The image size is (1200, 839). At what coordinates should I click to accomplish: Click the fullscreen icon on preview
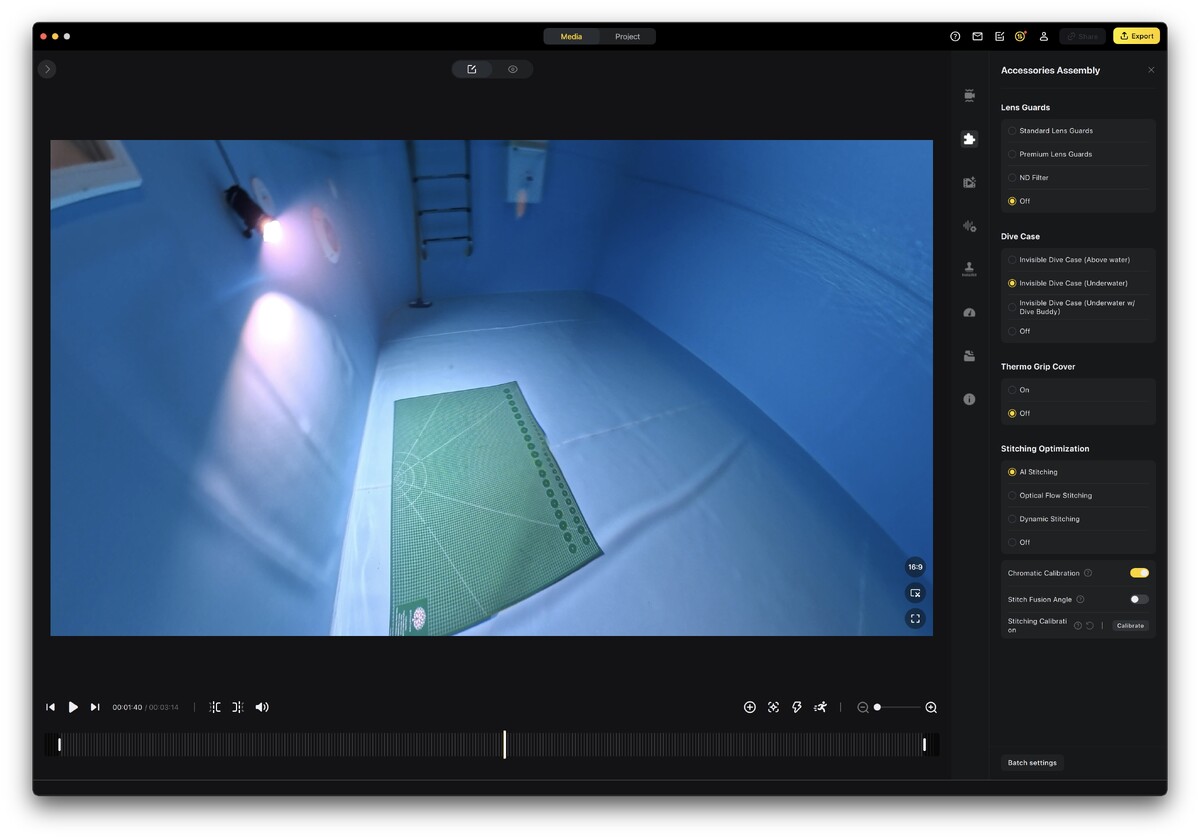coord(915,619)
